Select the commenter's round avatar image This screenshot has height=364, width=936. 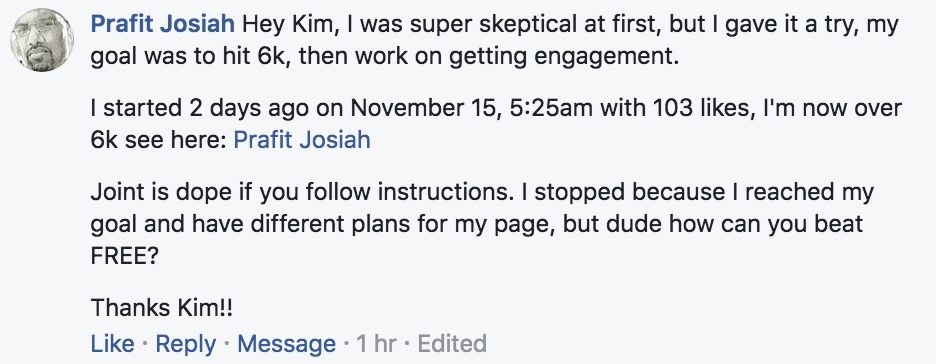pyautogui.click(x=42, y=40)
